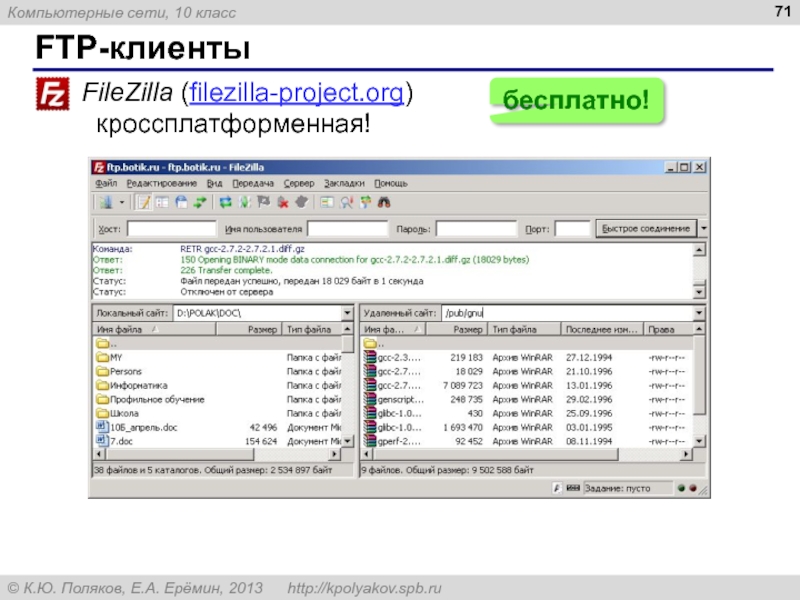Select the 7.doc file icon
800x600 pixels.
pyautogui.click(x=103, y=441)
